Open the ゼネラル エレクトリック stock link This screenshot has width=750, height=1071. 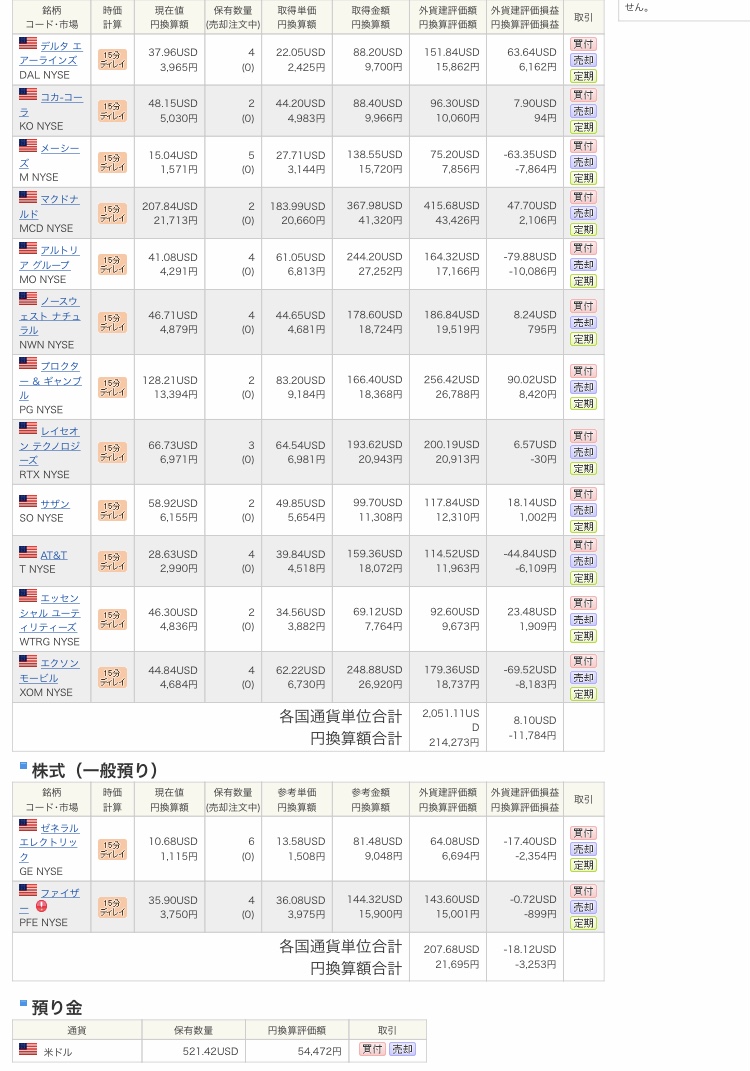click(49, 842)
